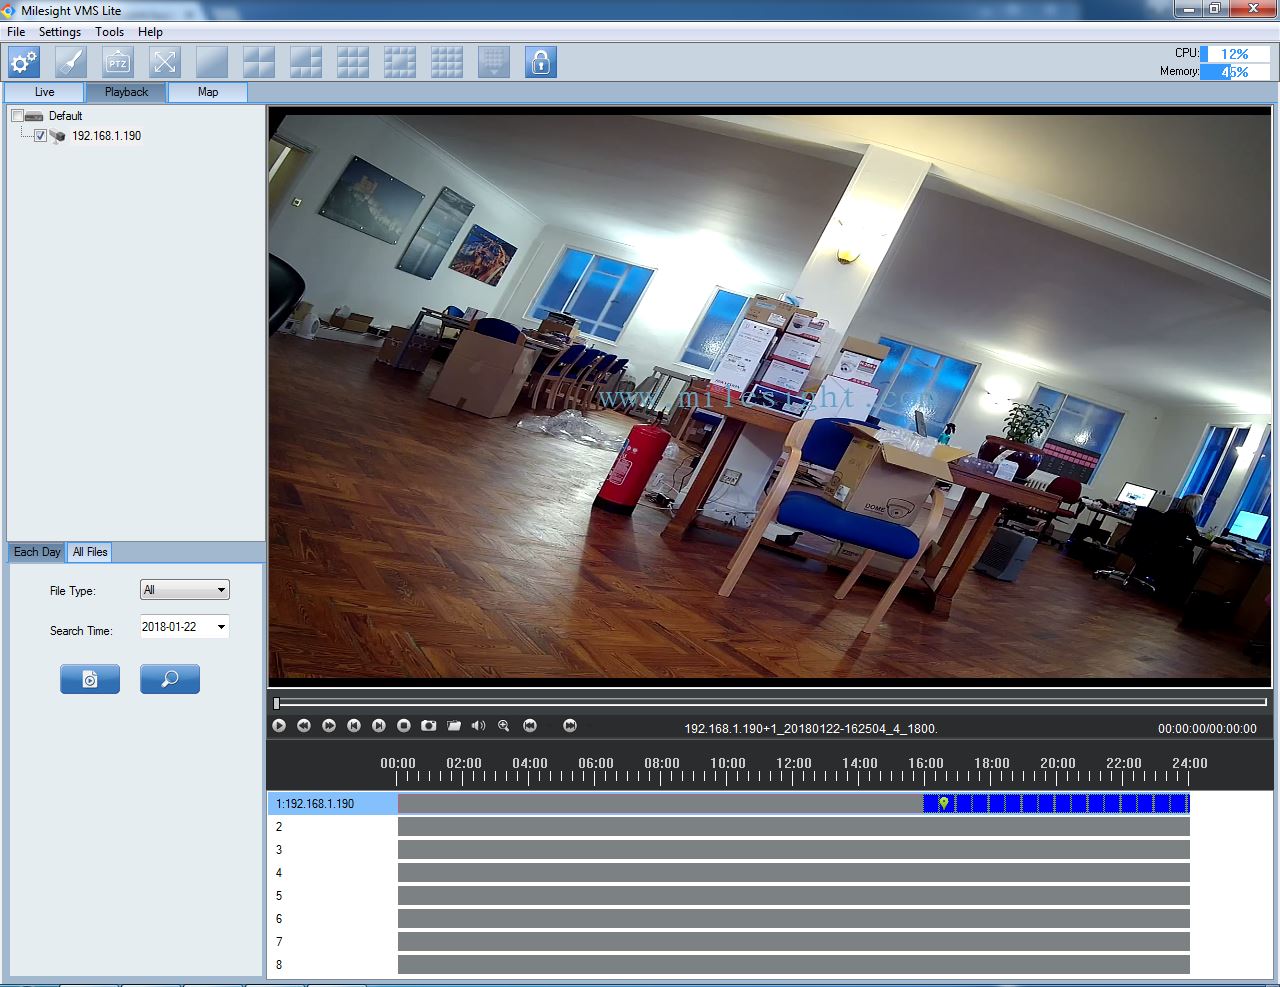Take a snapshot of the playback video

click(x=428, y=726)
